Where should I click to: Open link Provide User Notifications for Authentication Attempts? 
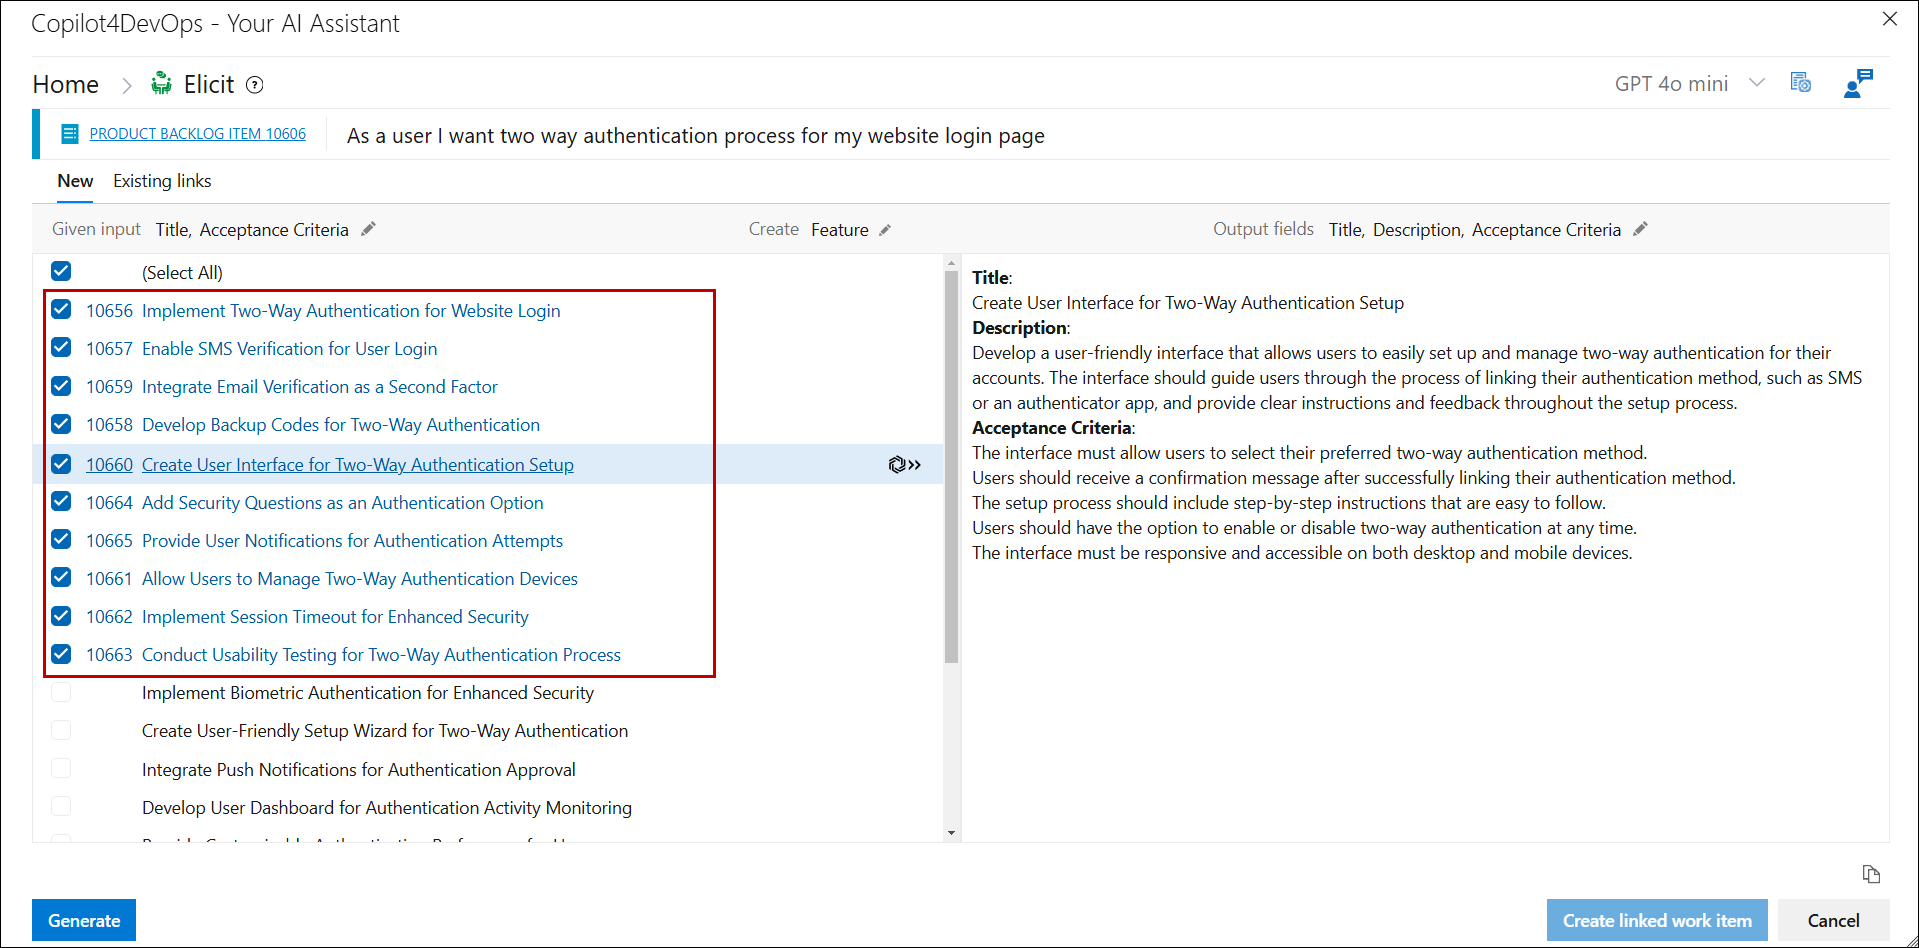click(352, 541)
